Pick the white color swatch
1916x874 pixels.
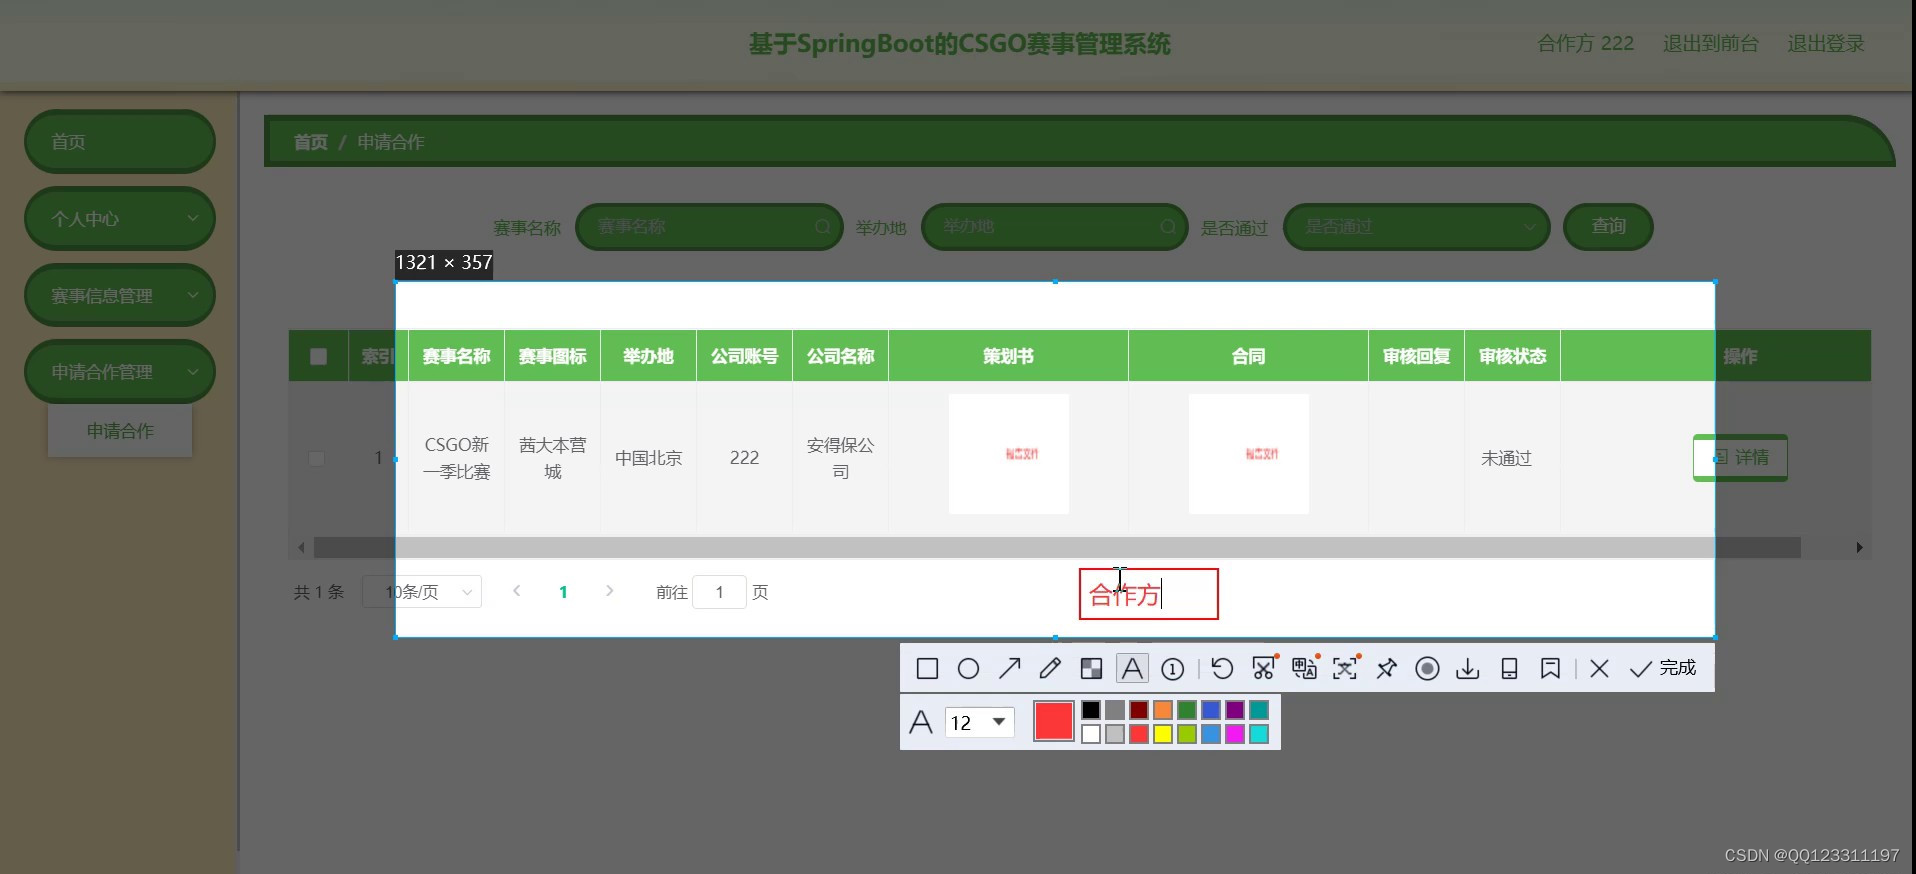pyautogui.click(x=1091, y=734)
